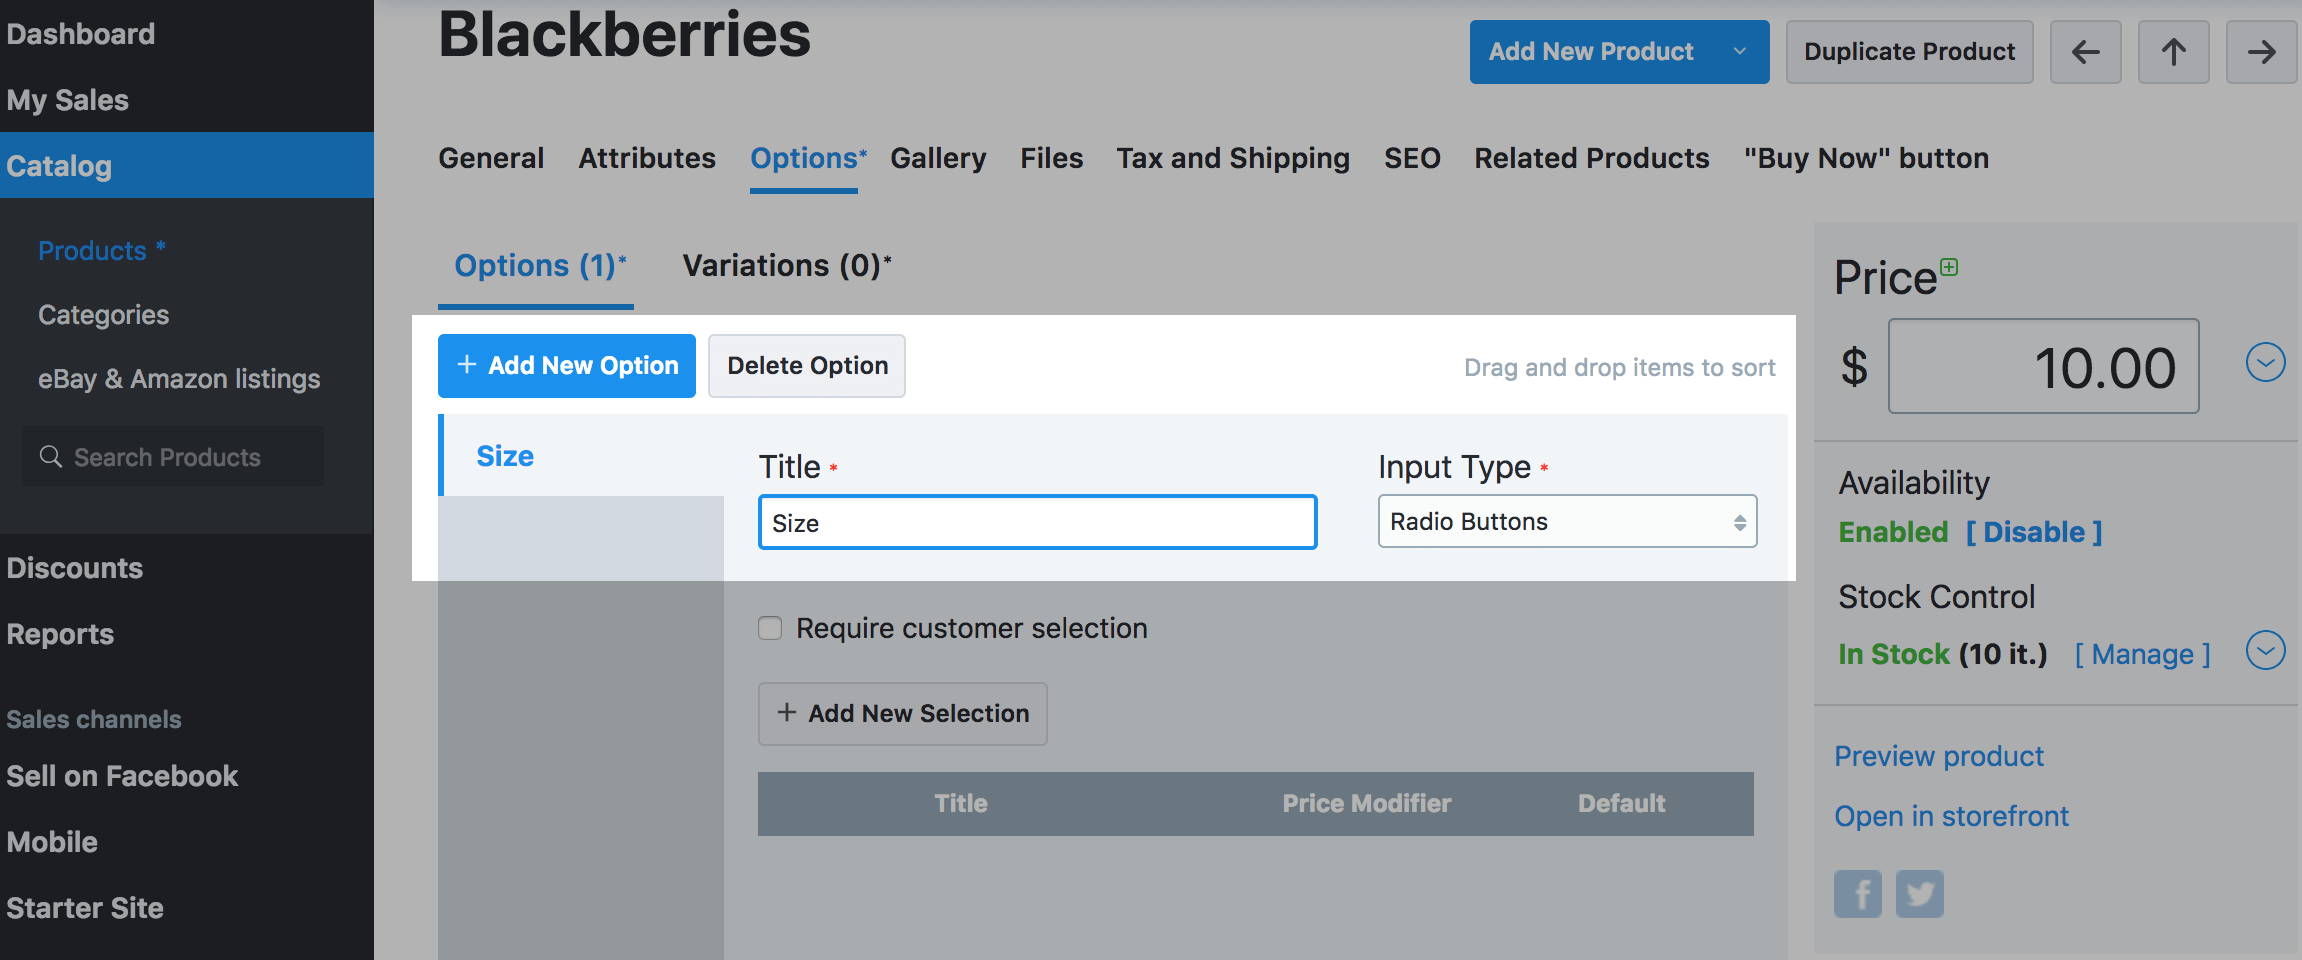Check Require customer selection checkbox

coord(770,628)
